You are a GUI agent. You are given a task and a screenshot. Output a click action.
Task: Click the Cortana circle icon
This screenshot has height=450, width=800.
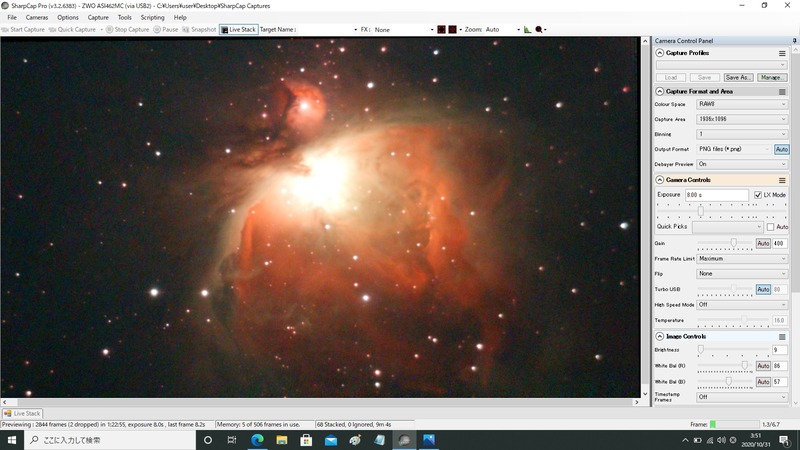click(208, 440)
